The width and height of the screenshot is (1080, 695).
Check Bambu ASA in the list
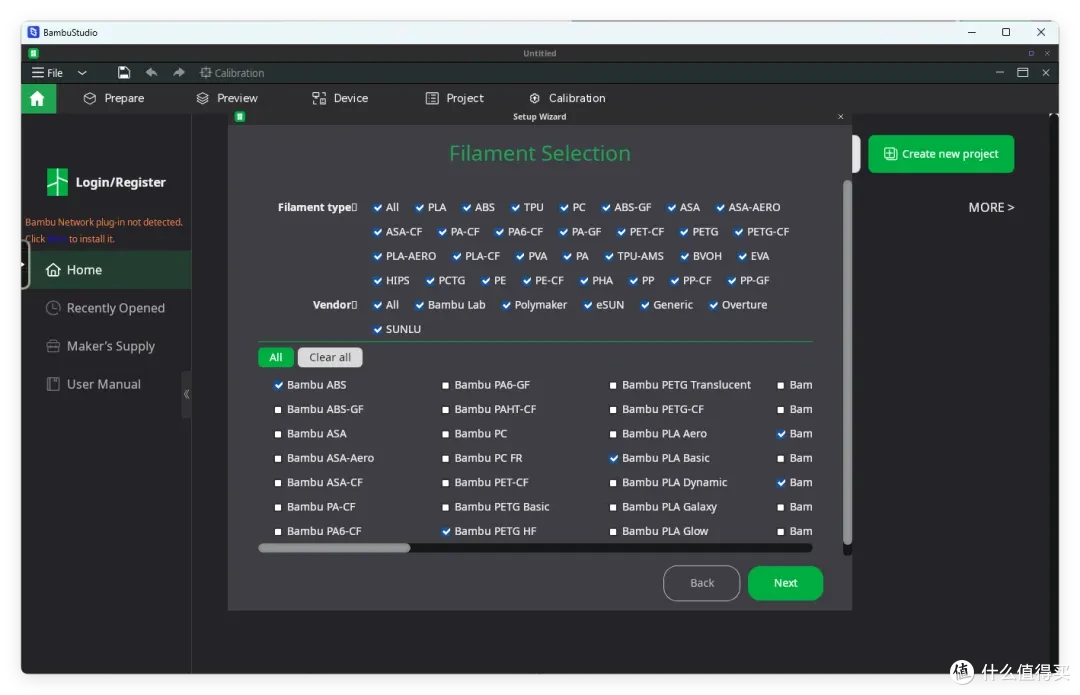click(278, 434)
